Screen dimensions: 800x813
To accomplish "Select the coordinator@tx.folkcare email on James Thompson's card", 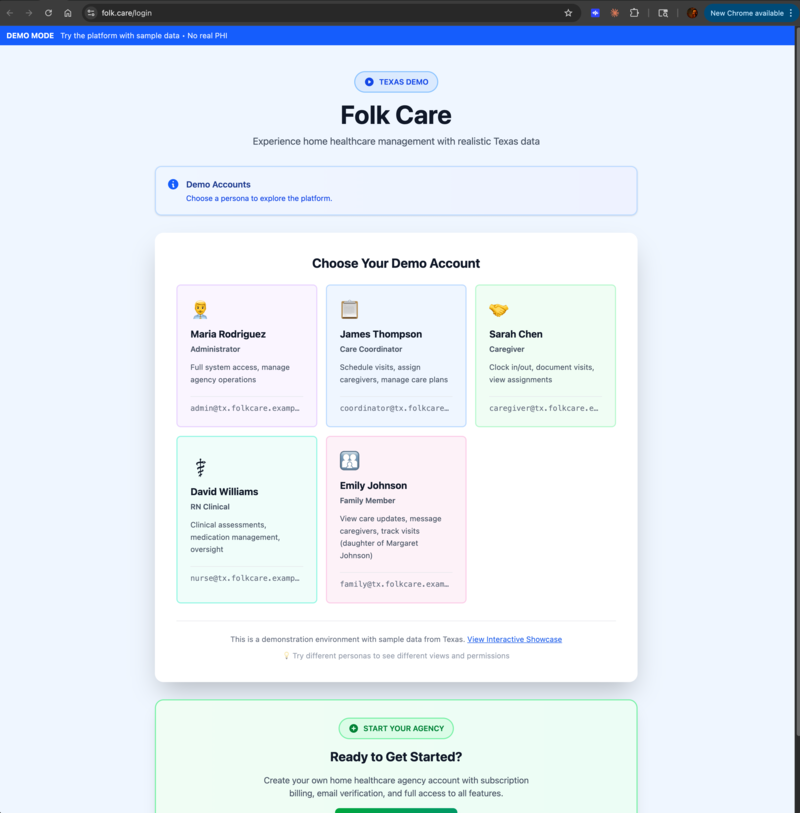I will tap(393, 408).
